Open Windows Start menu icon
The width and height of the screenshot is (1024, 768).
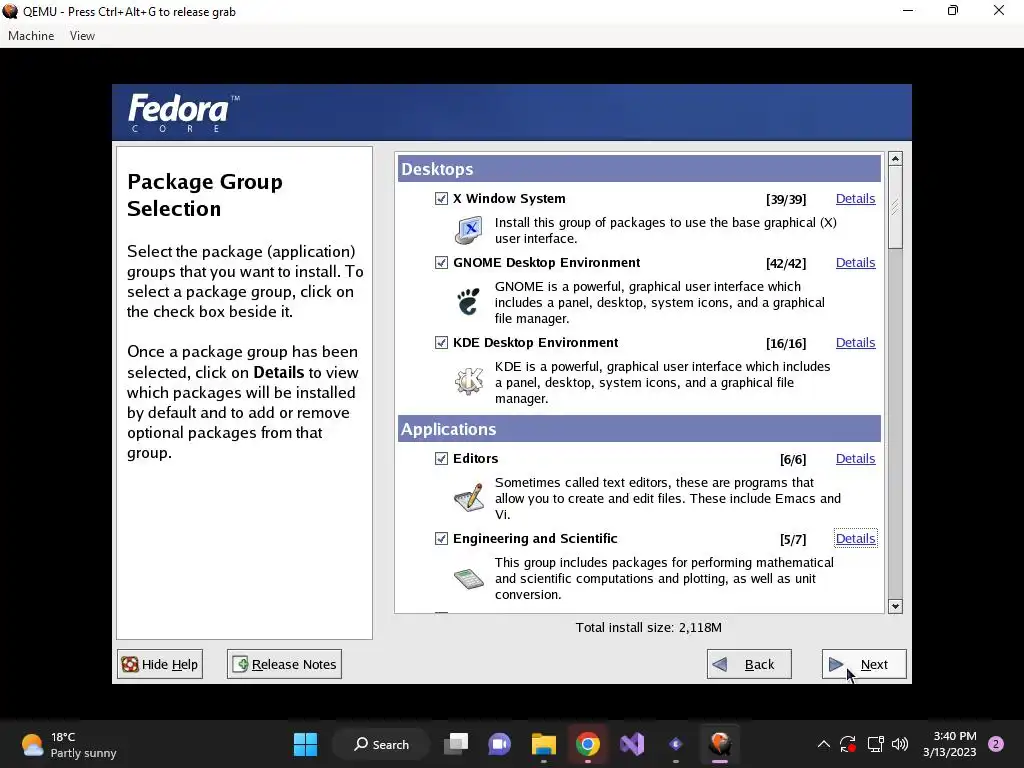[x=305, y=744]
